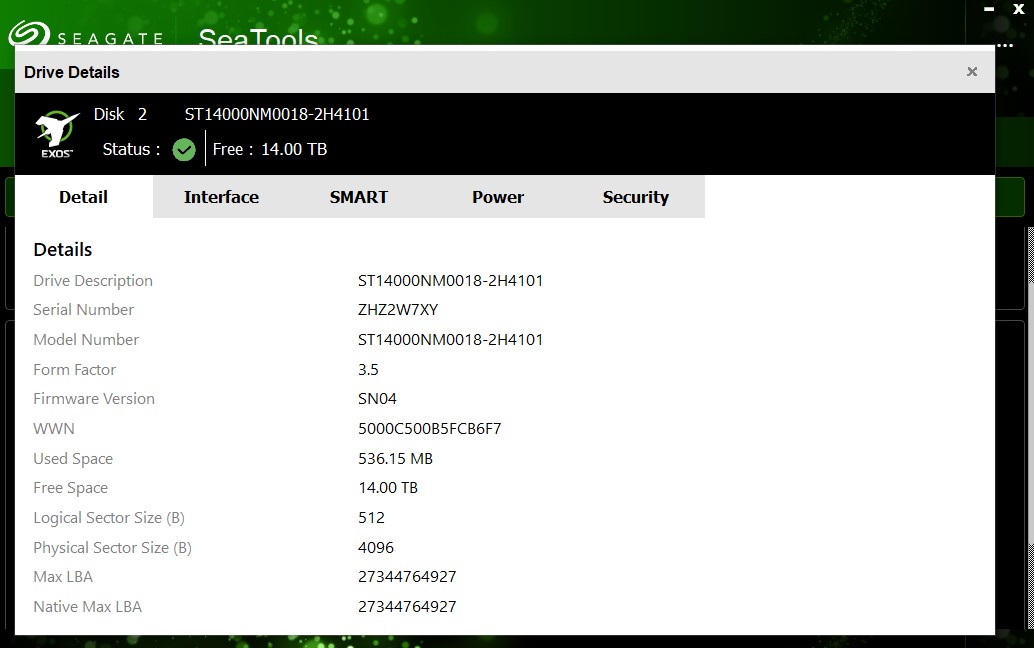This screenshot has width=1034, height=648.
Task: Select the SMART tab
Action: [358, 197]
